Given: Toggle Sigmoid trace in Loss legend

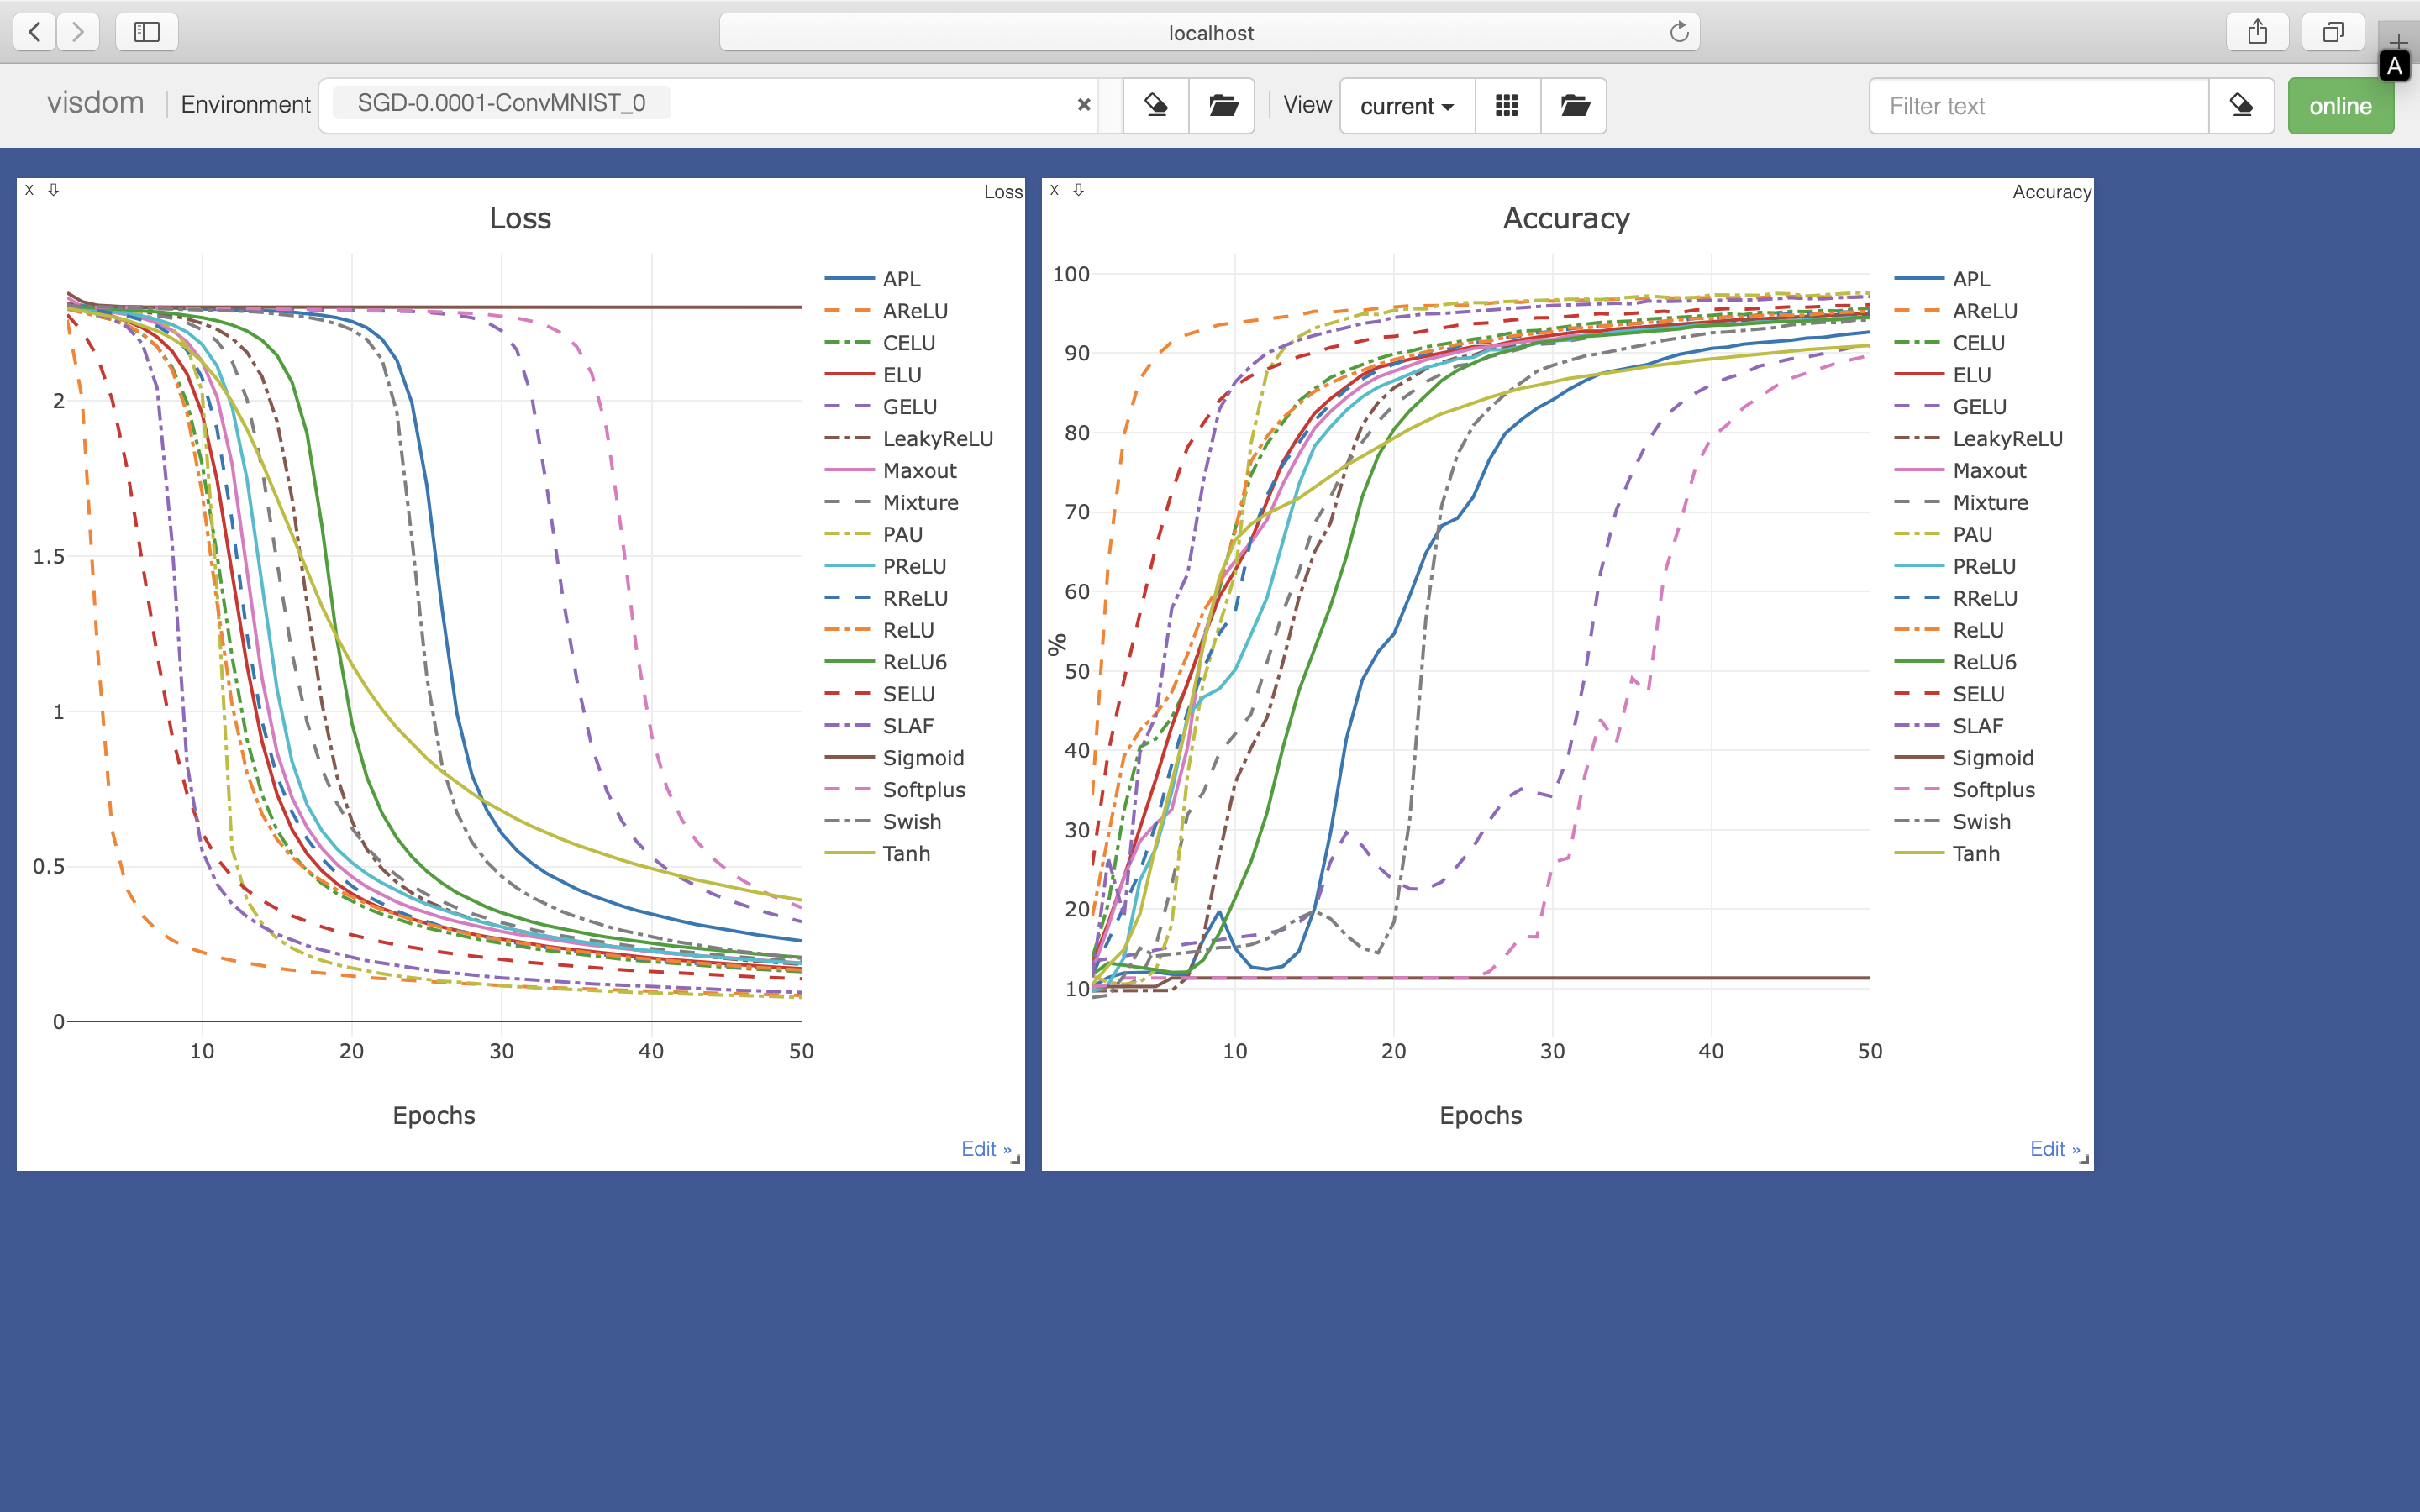Looking at the screenshot, I should (922, 758).
